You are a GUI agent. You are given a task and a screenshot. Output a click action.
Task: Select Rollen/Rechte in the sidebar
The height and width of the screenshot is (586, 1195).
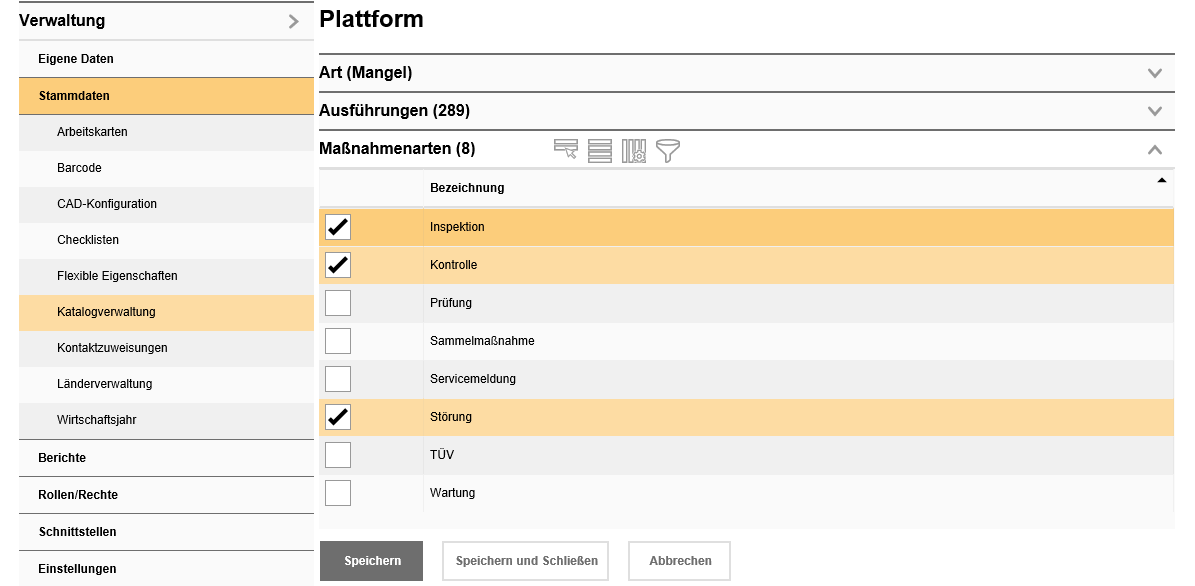tap(78, 495)
